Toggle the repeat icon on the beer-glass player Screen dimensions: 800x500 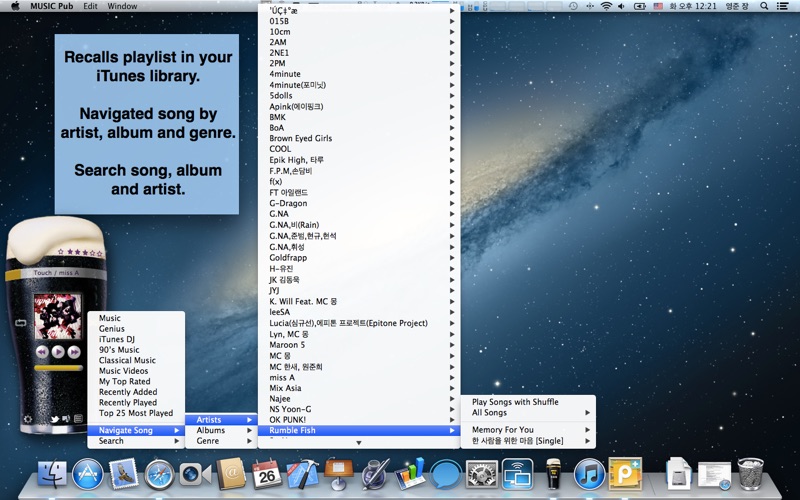(21, 323)
